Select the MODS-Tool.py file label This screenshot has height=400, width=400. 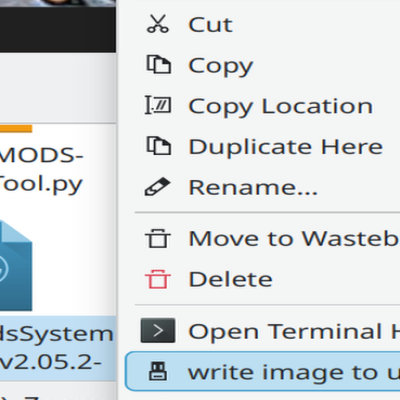(41, 169)
